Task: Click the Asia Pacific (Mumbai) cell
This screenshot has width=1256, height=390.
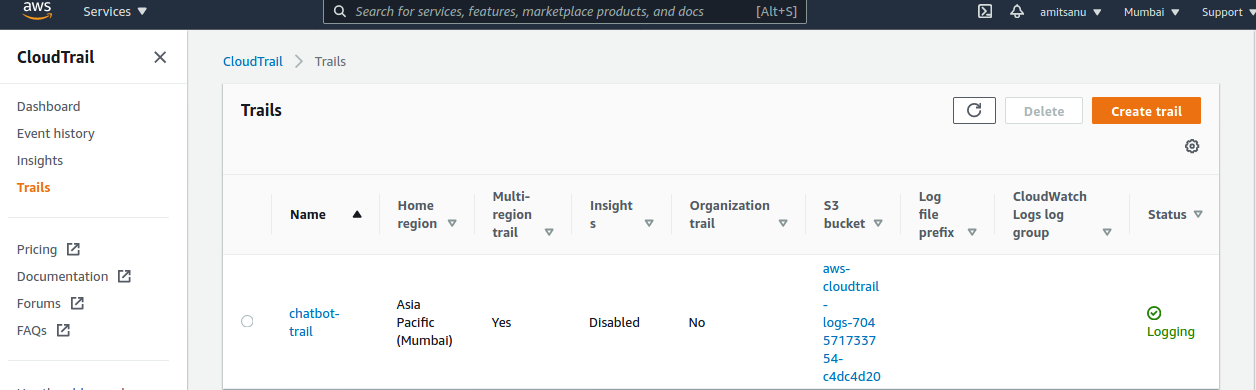Action: tap(425, 322)
